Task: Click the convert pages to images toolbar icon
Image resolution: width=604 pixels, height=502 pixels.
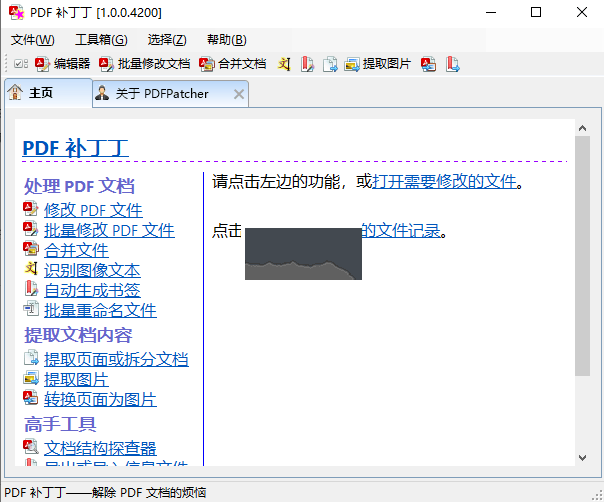Action: tap(428, 64)
